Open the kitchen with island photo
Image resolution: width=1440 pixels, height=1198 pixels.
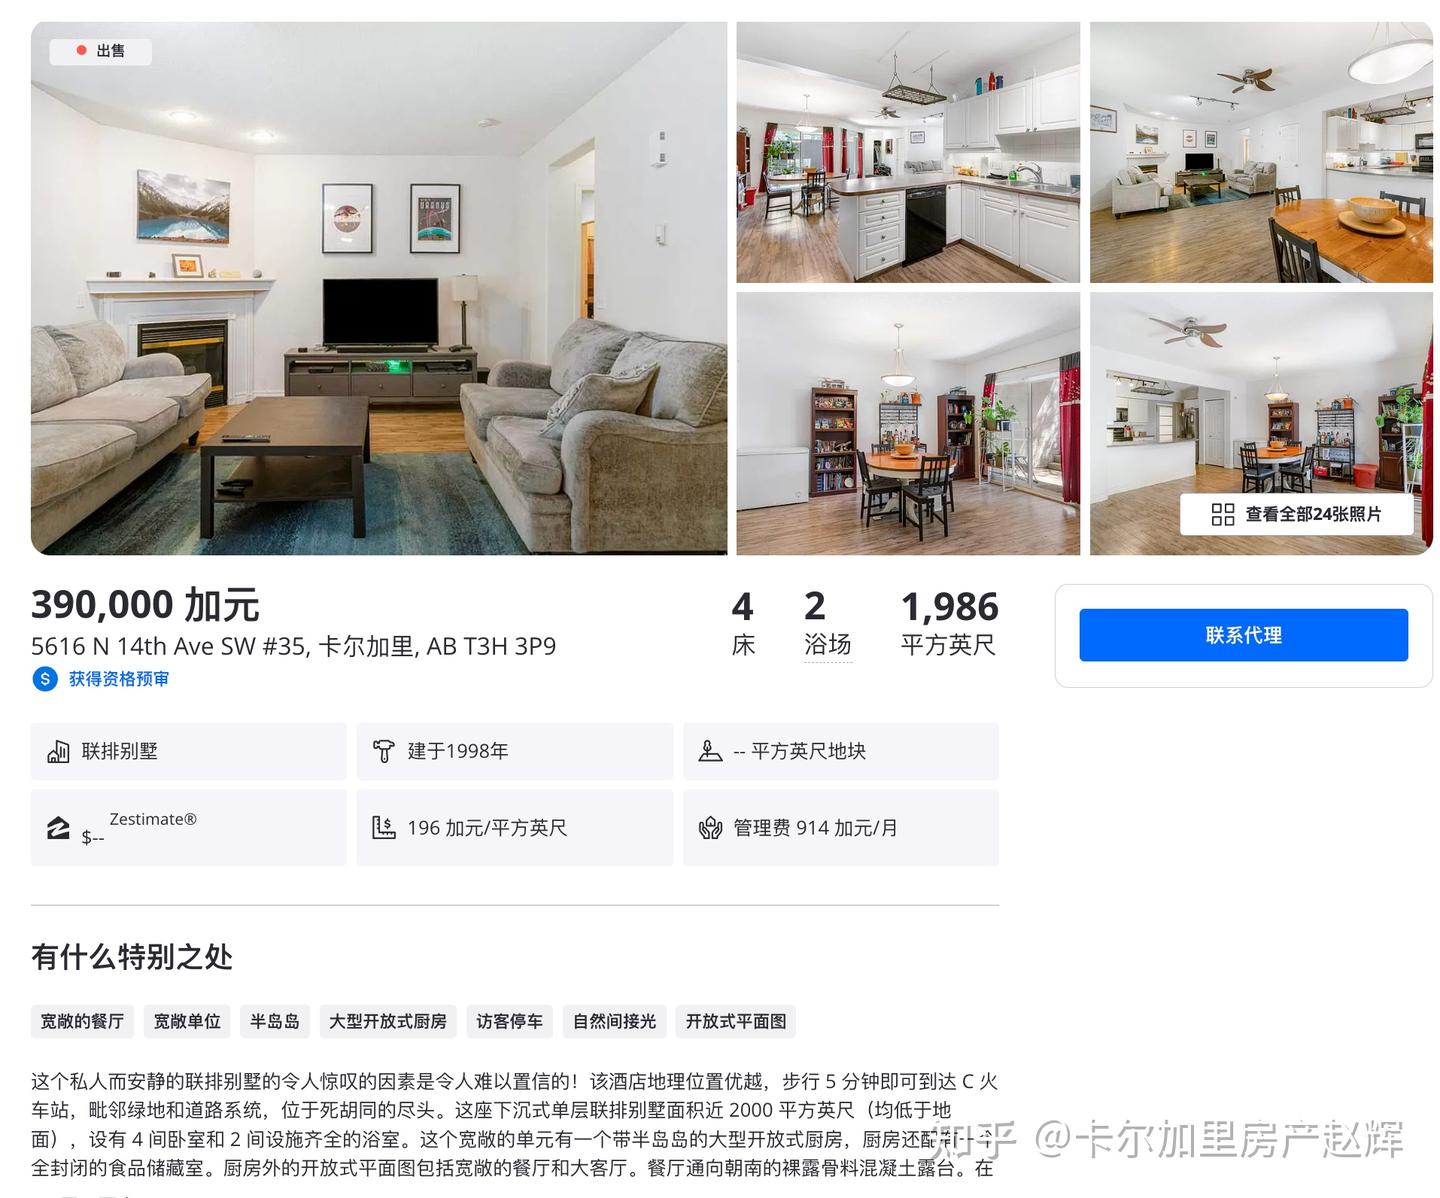point(908,152)
